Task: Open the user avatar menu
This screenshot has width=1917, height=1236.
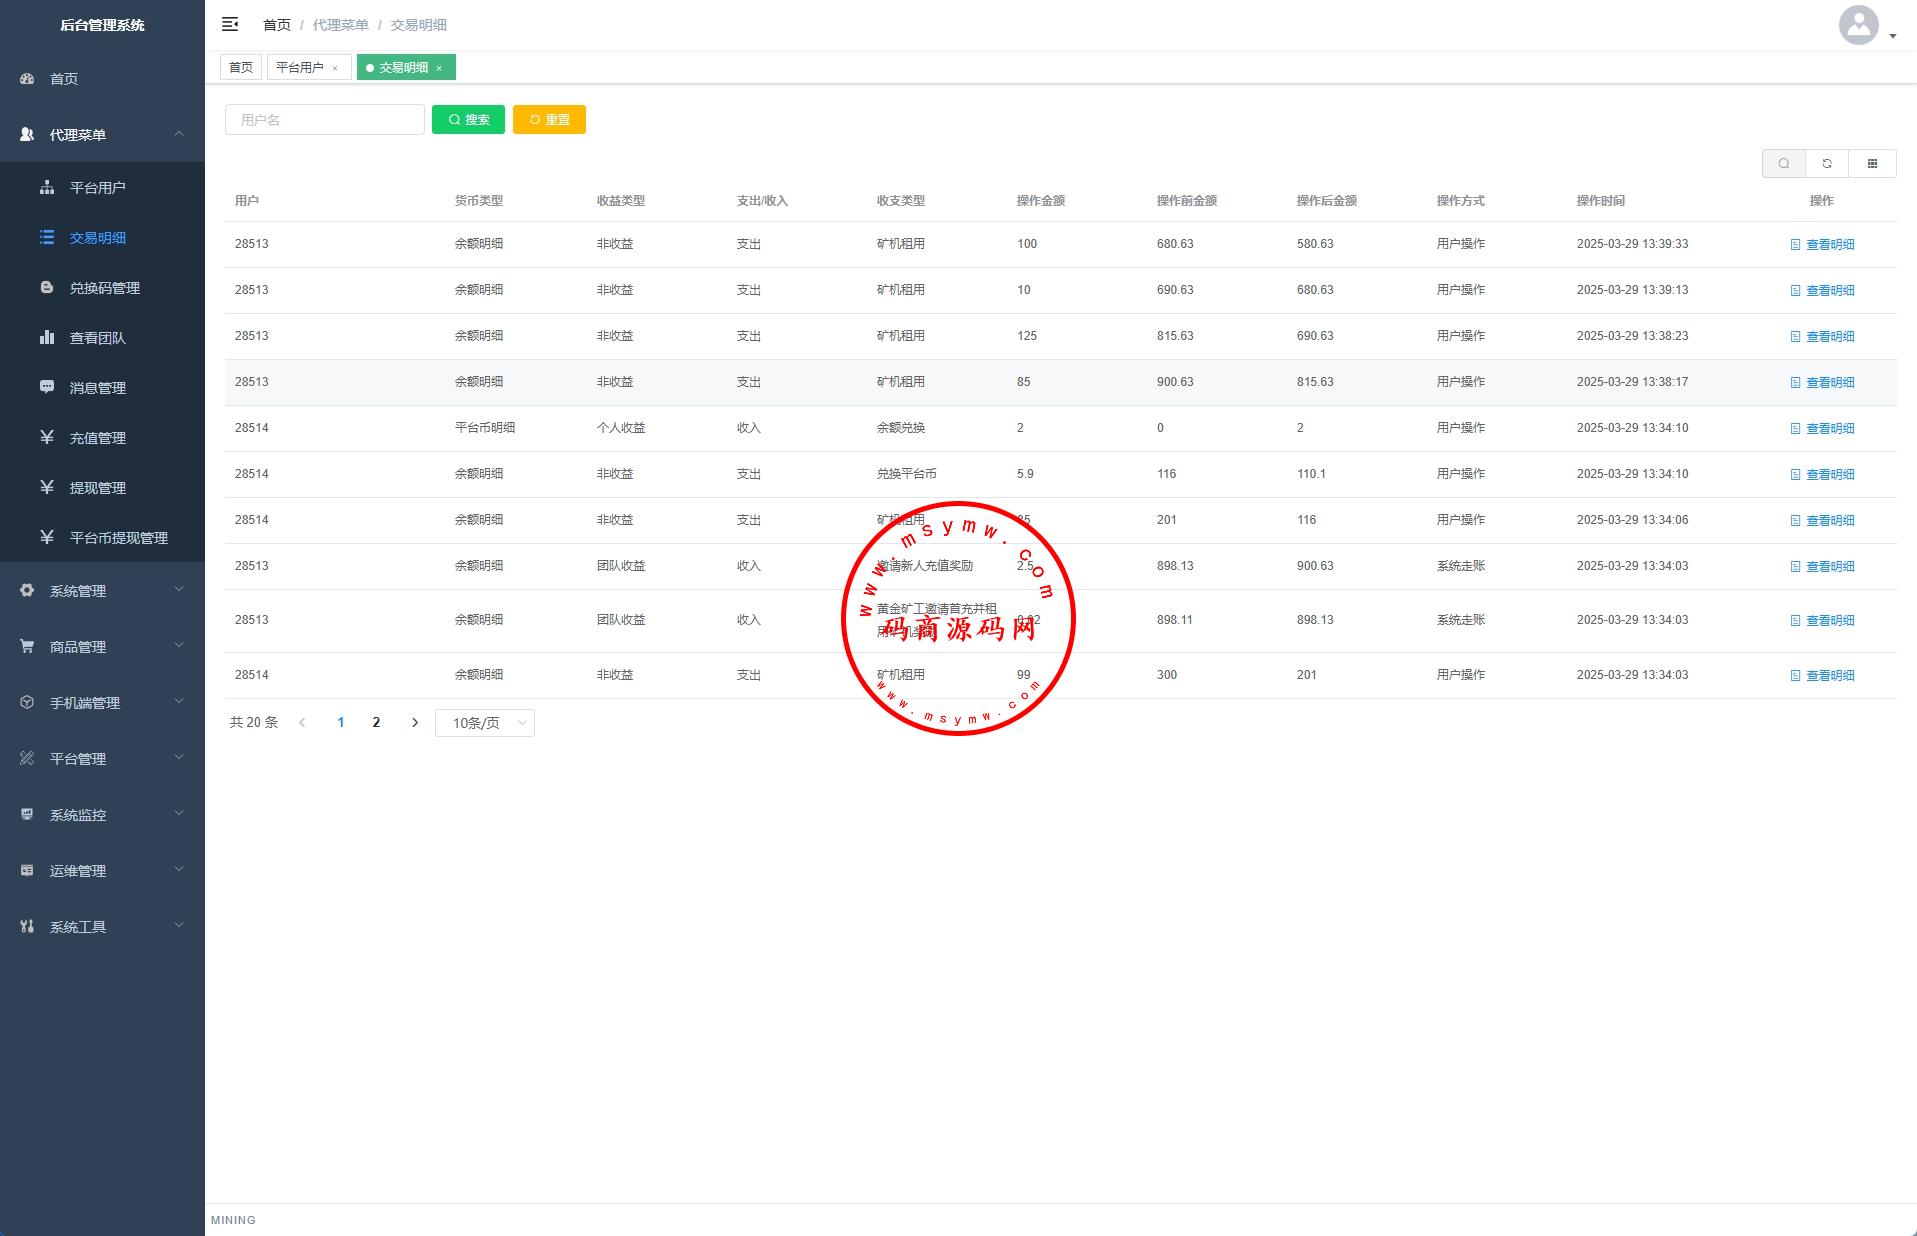Action: [1867, 25]
